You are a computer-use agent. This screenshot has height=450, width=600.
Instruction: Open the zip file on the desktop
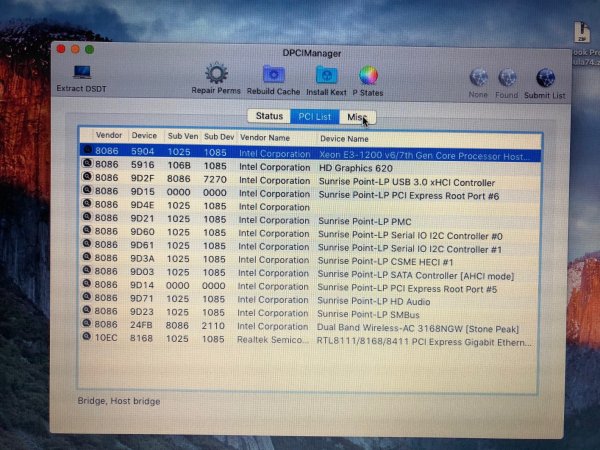click(x=582, y=33)
